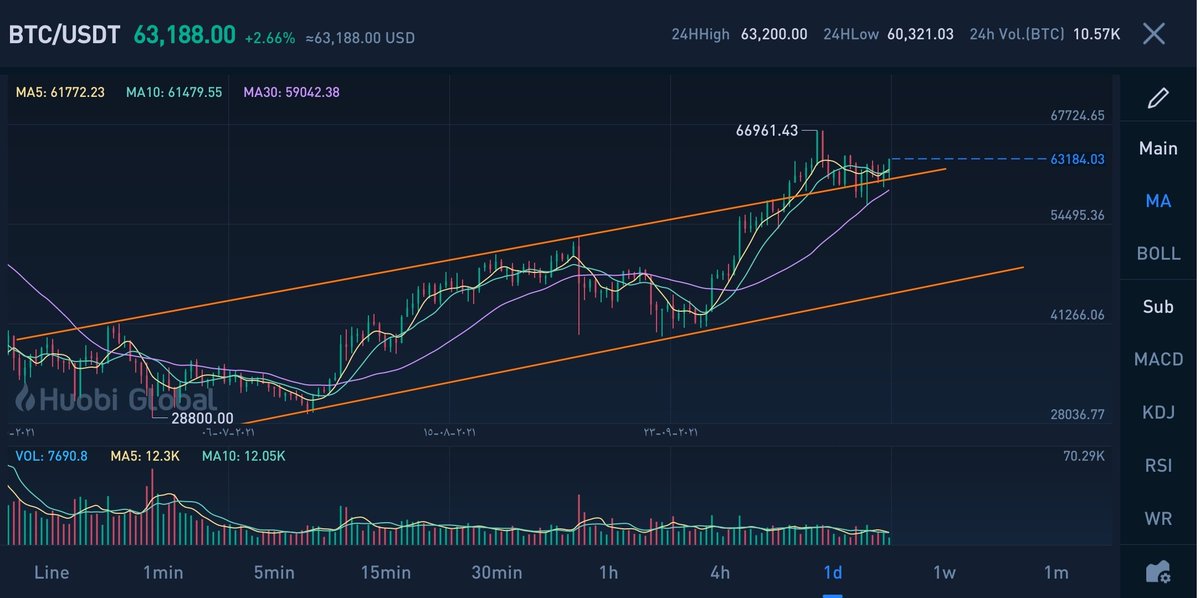Switch to the 30min interval
The image size is (1200, 598).
coord(497,572)
